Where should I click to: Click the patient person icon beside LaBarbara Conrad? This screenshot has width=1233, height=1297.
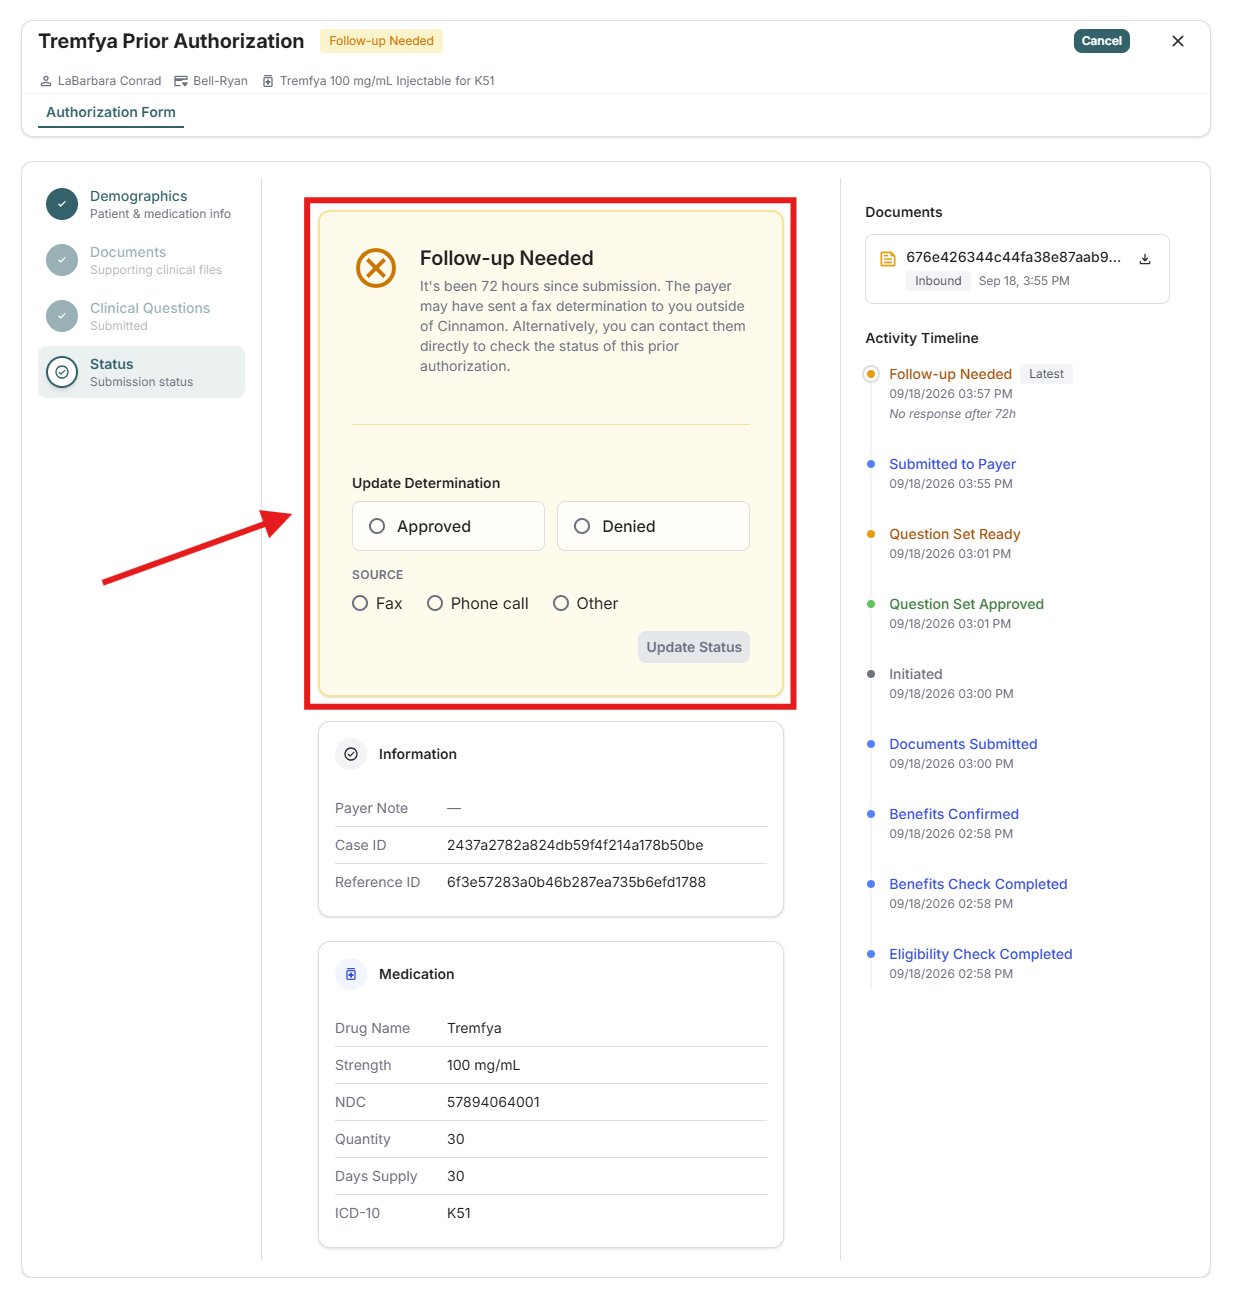tap(46, 81)
